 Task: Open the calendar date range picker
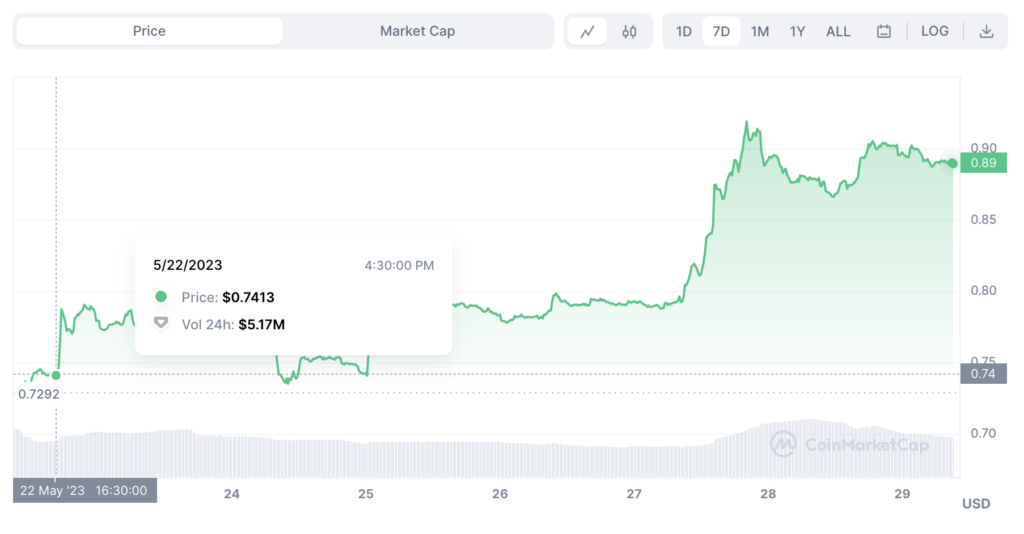pyautogui.click(x=884, y=31)
